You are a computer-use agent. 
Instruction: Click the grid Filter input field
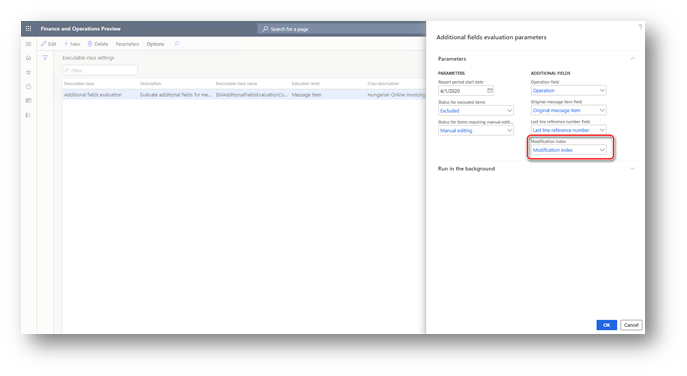[x=100, y=70]
